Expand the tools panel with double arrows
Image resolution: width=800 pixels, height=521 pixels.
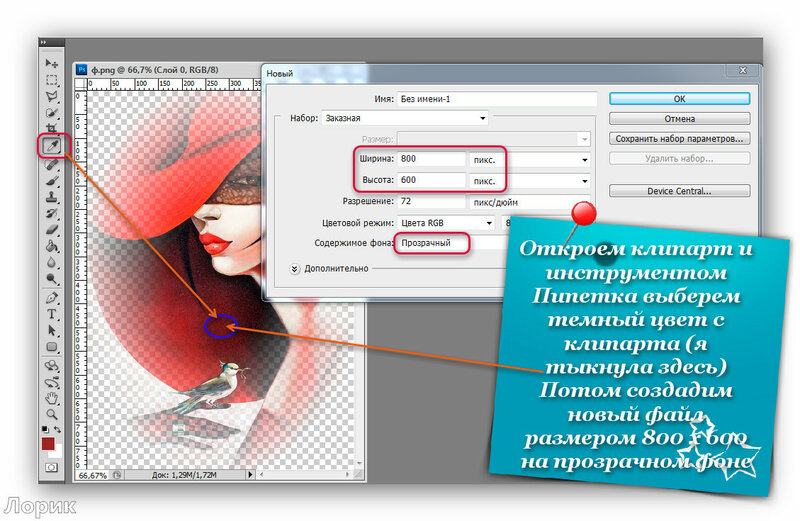(x=43, y=42)
